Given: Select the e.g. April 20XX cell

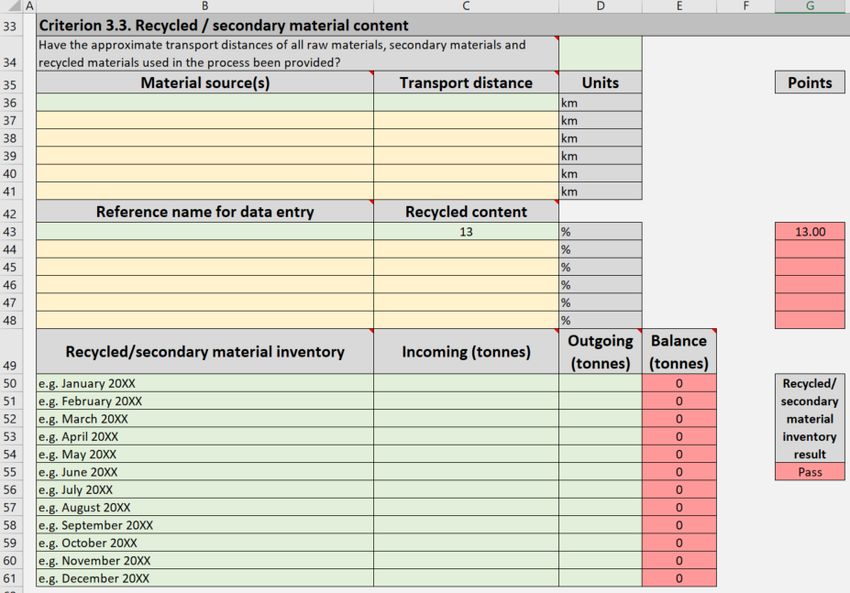Looking at the screenshot, I should coord(205,436).
